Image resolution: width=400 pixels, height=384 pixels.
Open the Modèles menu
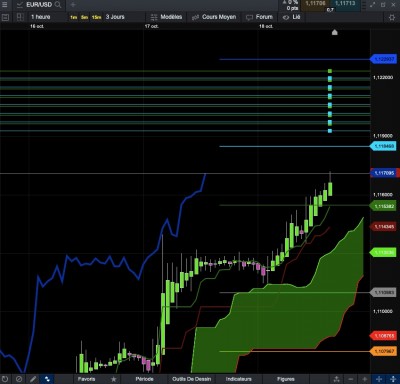tap(166, 17)
